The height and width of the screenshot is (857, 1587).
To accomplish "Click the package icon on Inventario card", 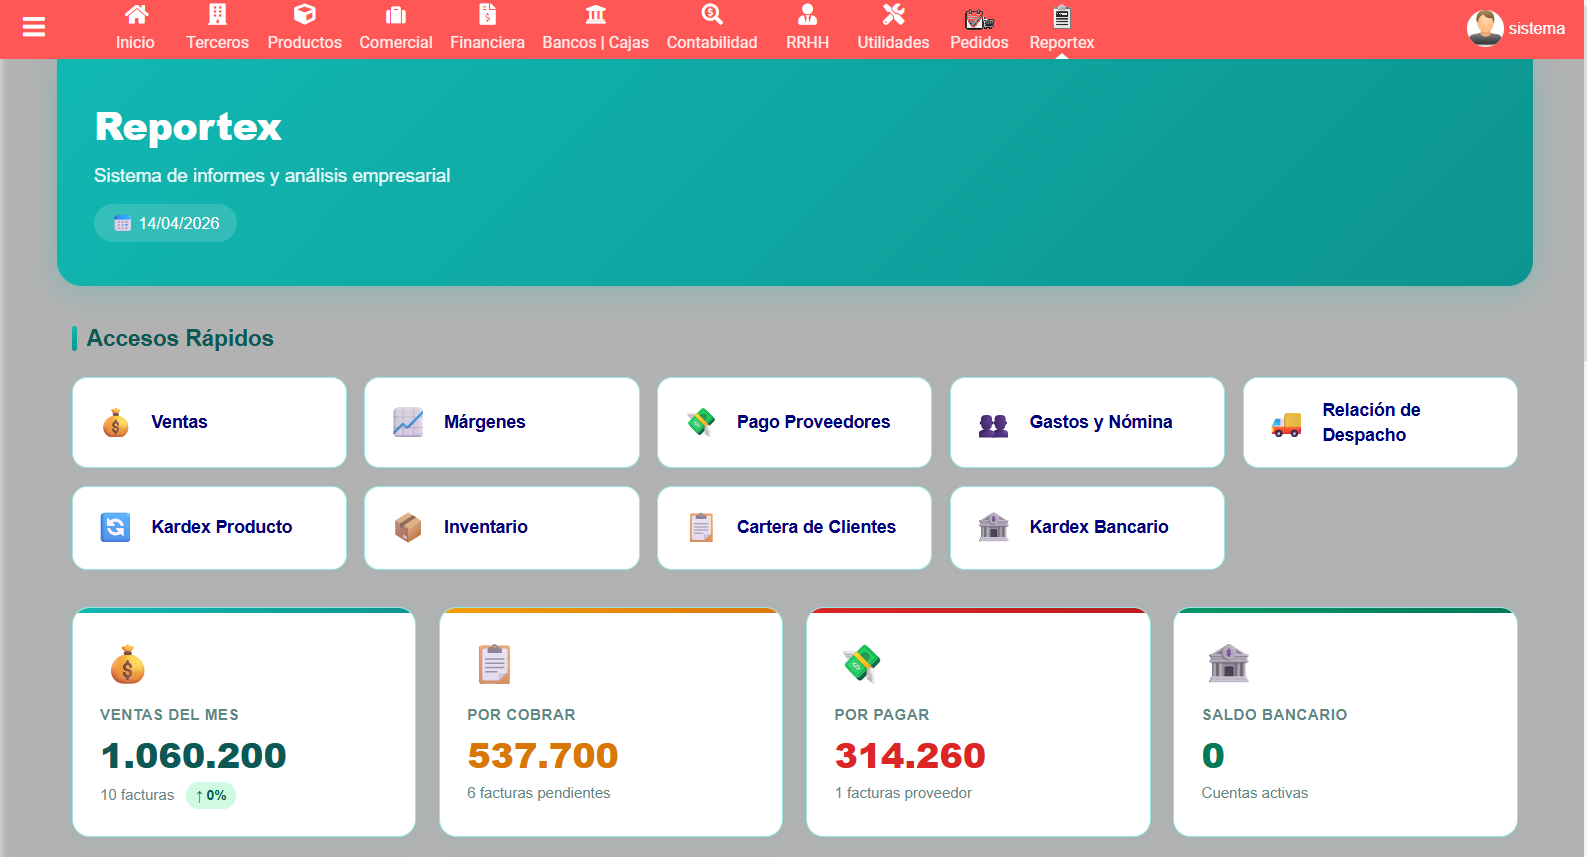I will coord(408,527).
